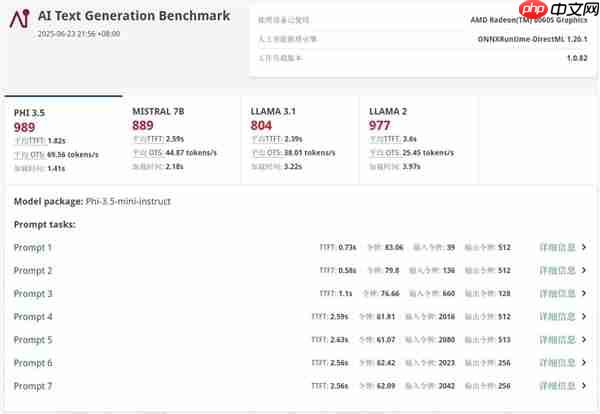Open 详细信息 link for Prompt 1
600x414 pixels.
pyautogui.click(x=557, y=247)
